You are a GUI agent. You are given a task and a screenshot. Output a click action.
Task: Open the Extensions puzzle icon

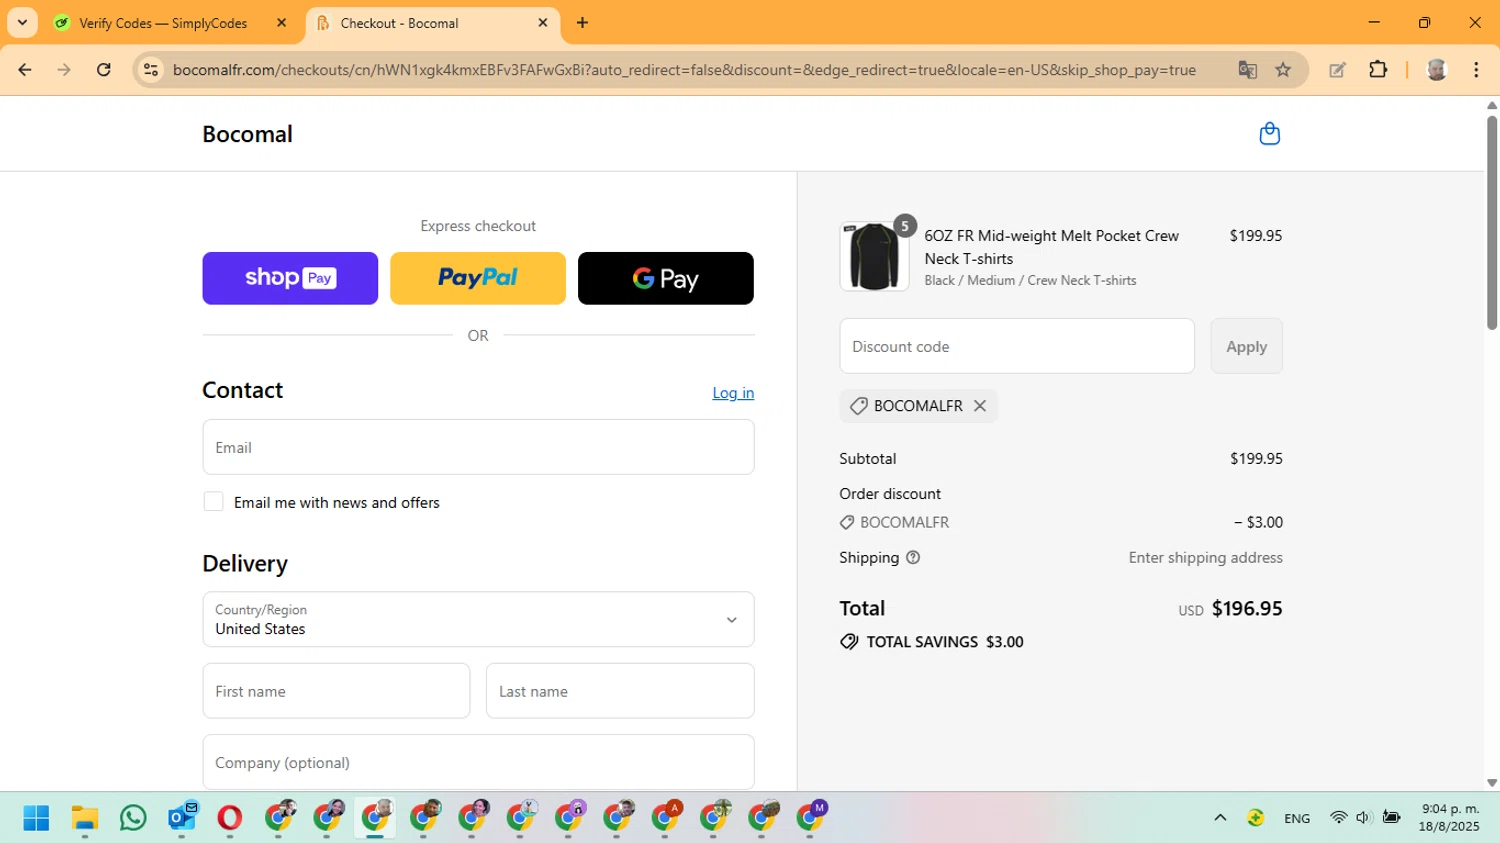coord(1378,70)
